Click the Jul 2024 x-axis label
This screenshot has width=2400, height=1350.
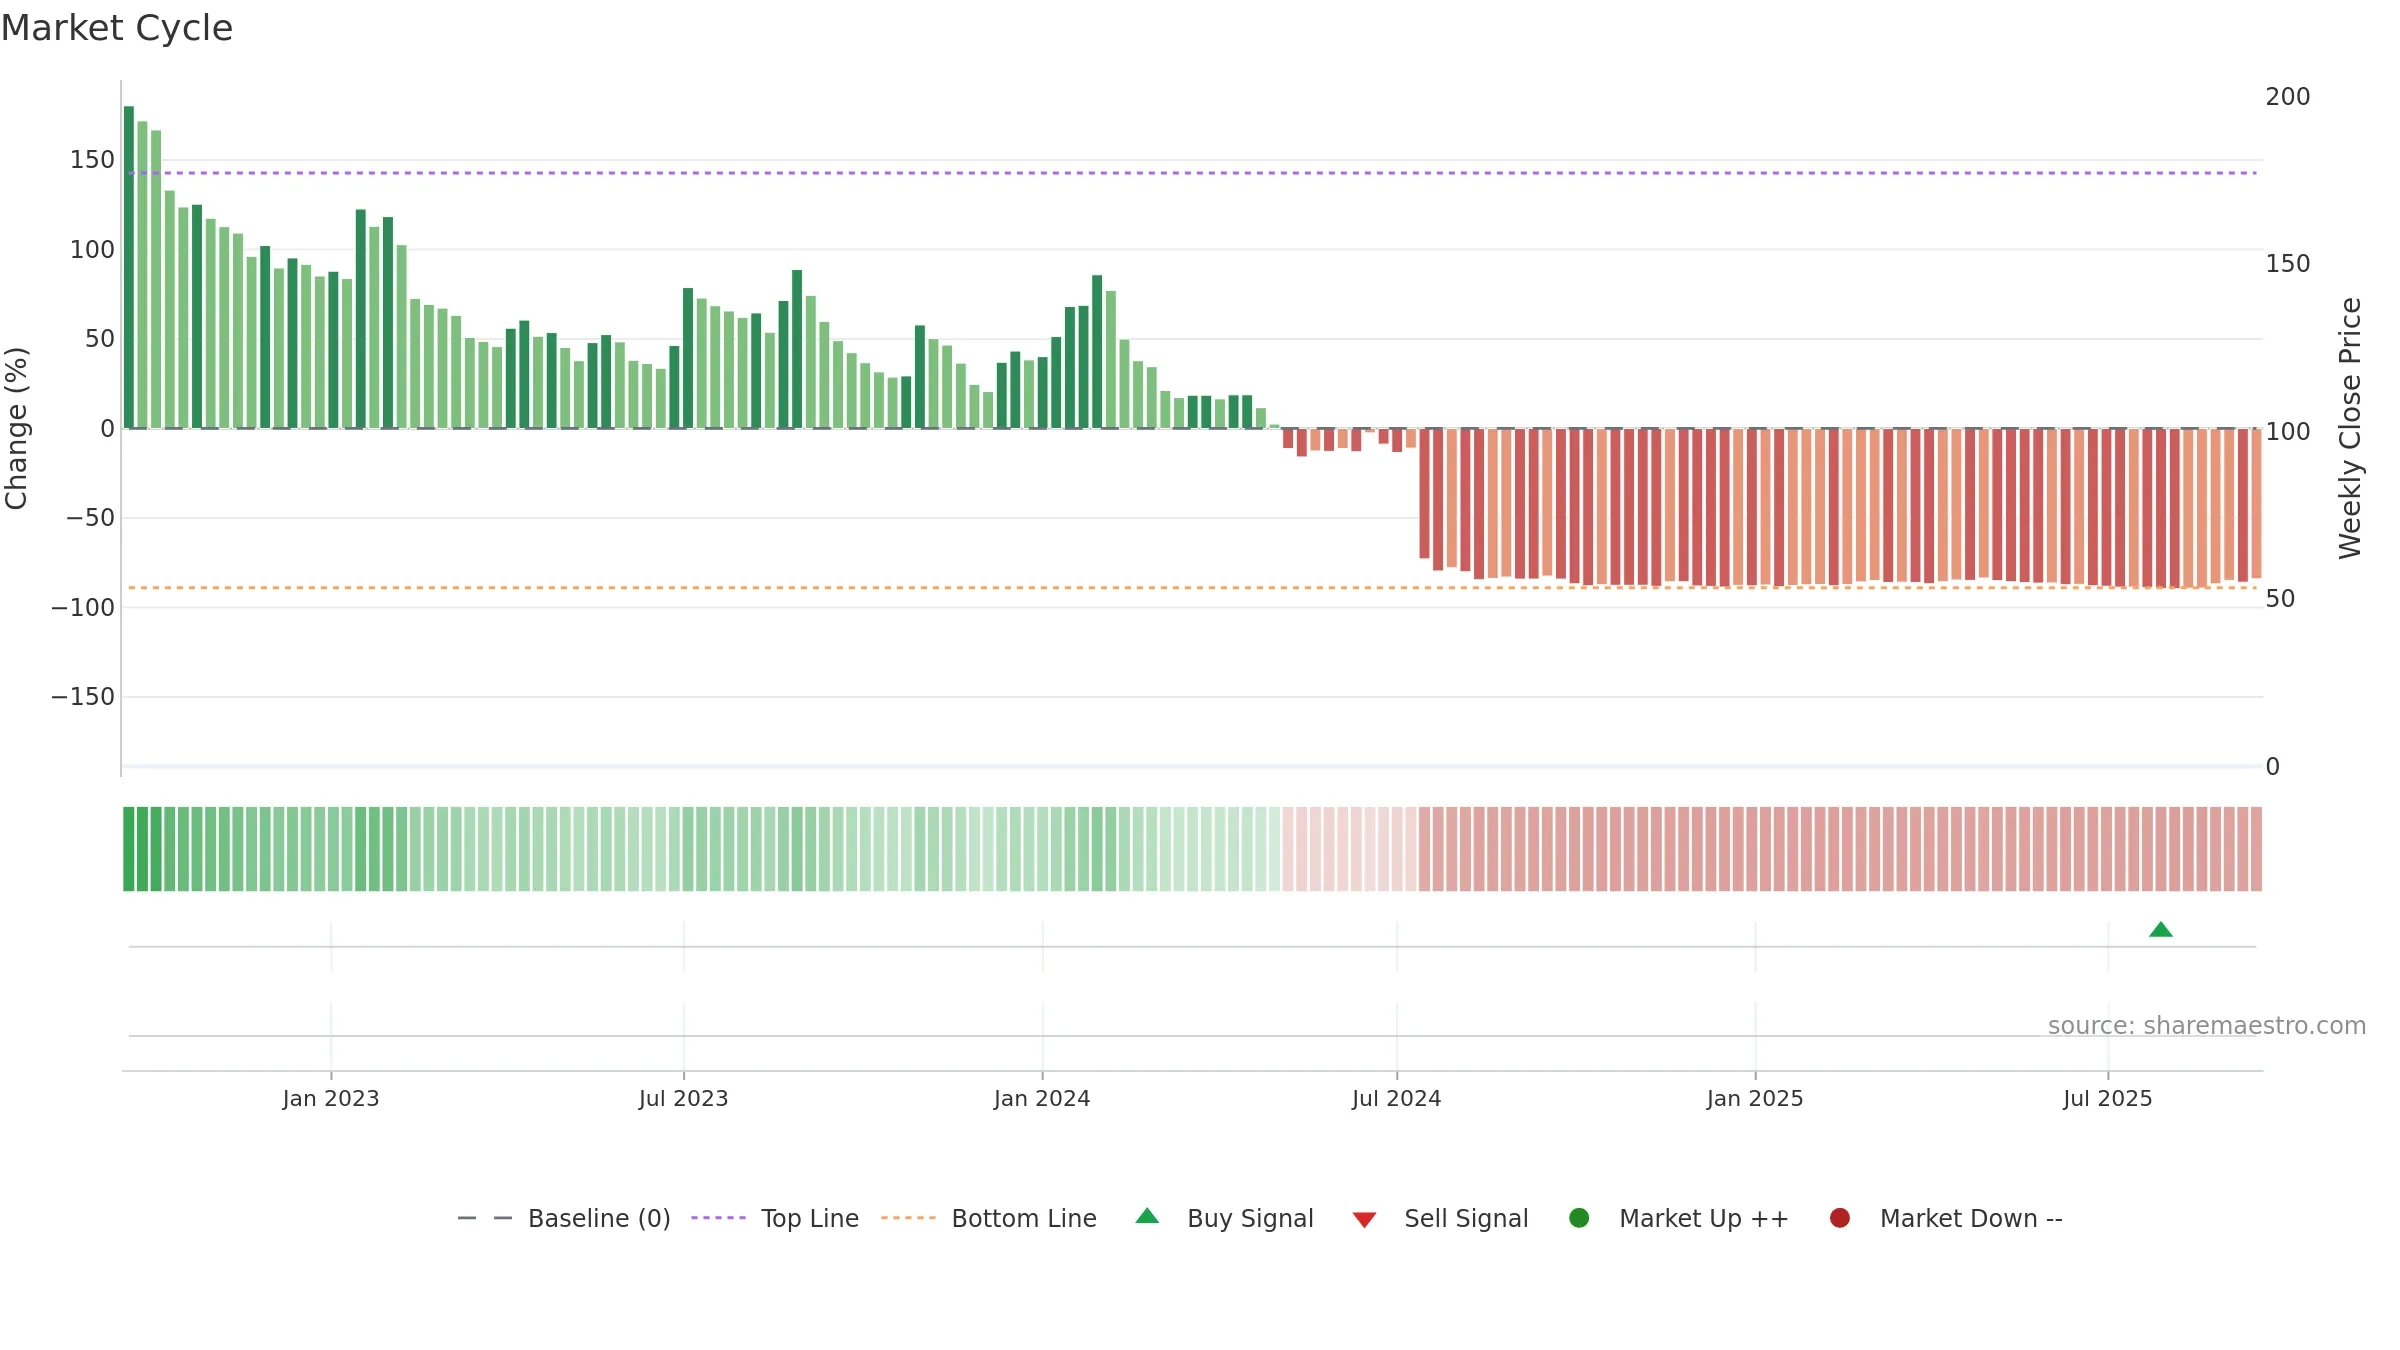pyautogui.click(x=1397, y=1099)
